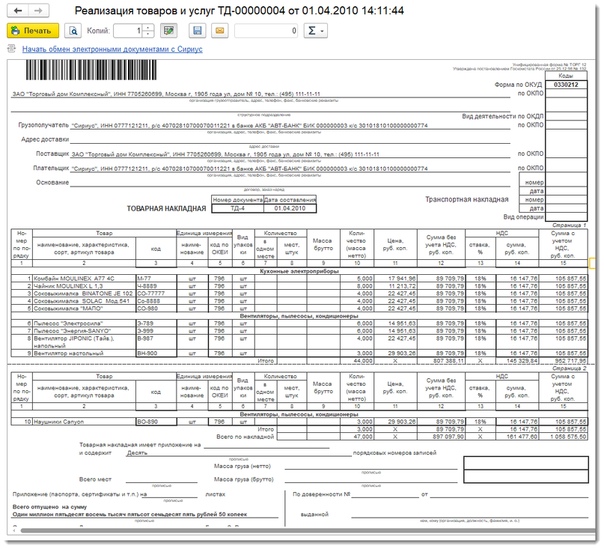Click the document exchange icon beside the link
Viewport: 604px width, 549px height.
(12, 49)
